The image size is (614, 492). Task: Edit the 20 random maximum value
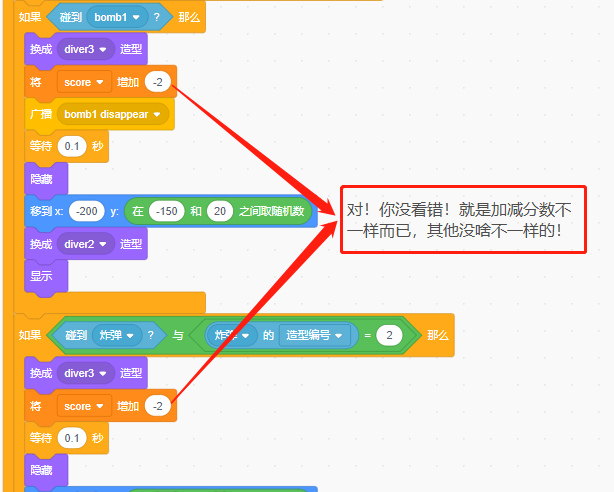[x=220, y=212]
